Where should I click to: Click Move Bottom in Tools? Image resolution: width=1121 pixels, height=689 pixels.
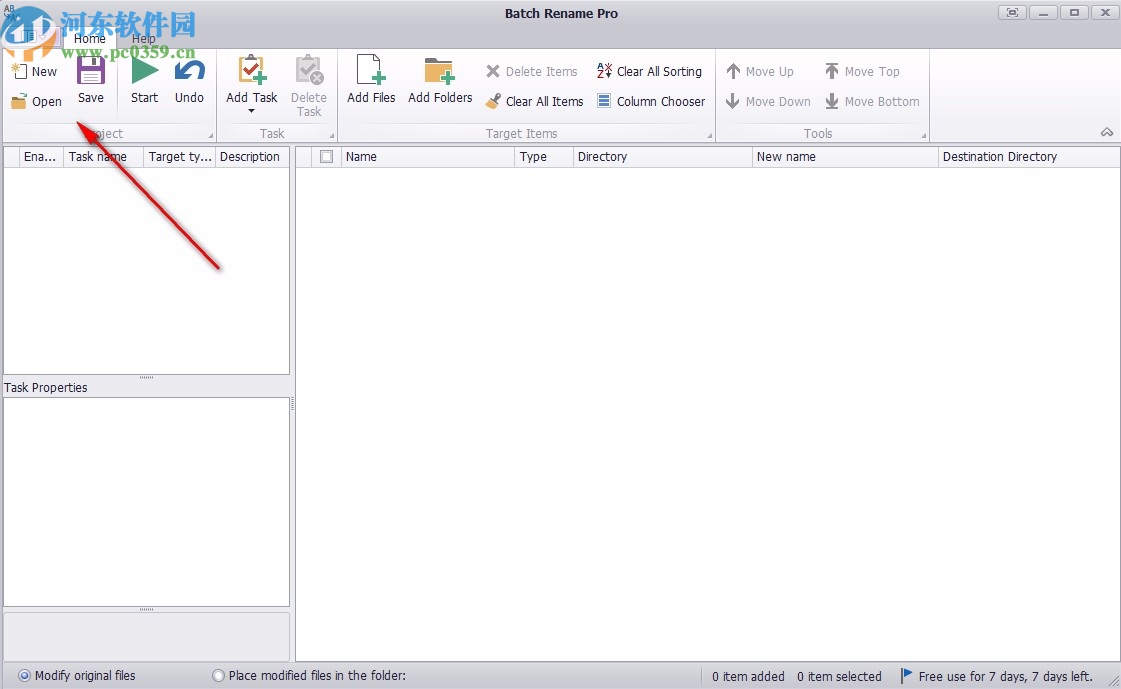point(872,101)
